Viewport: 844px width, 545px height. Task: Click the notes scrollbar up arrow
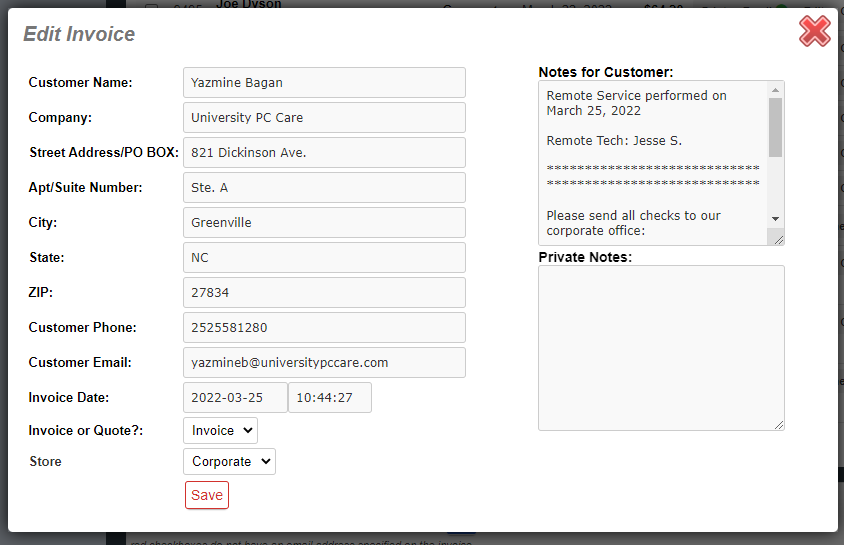click(x=775, y=90)
